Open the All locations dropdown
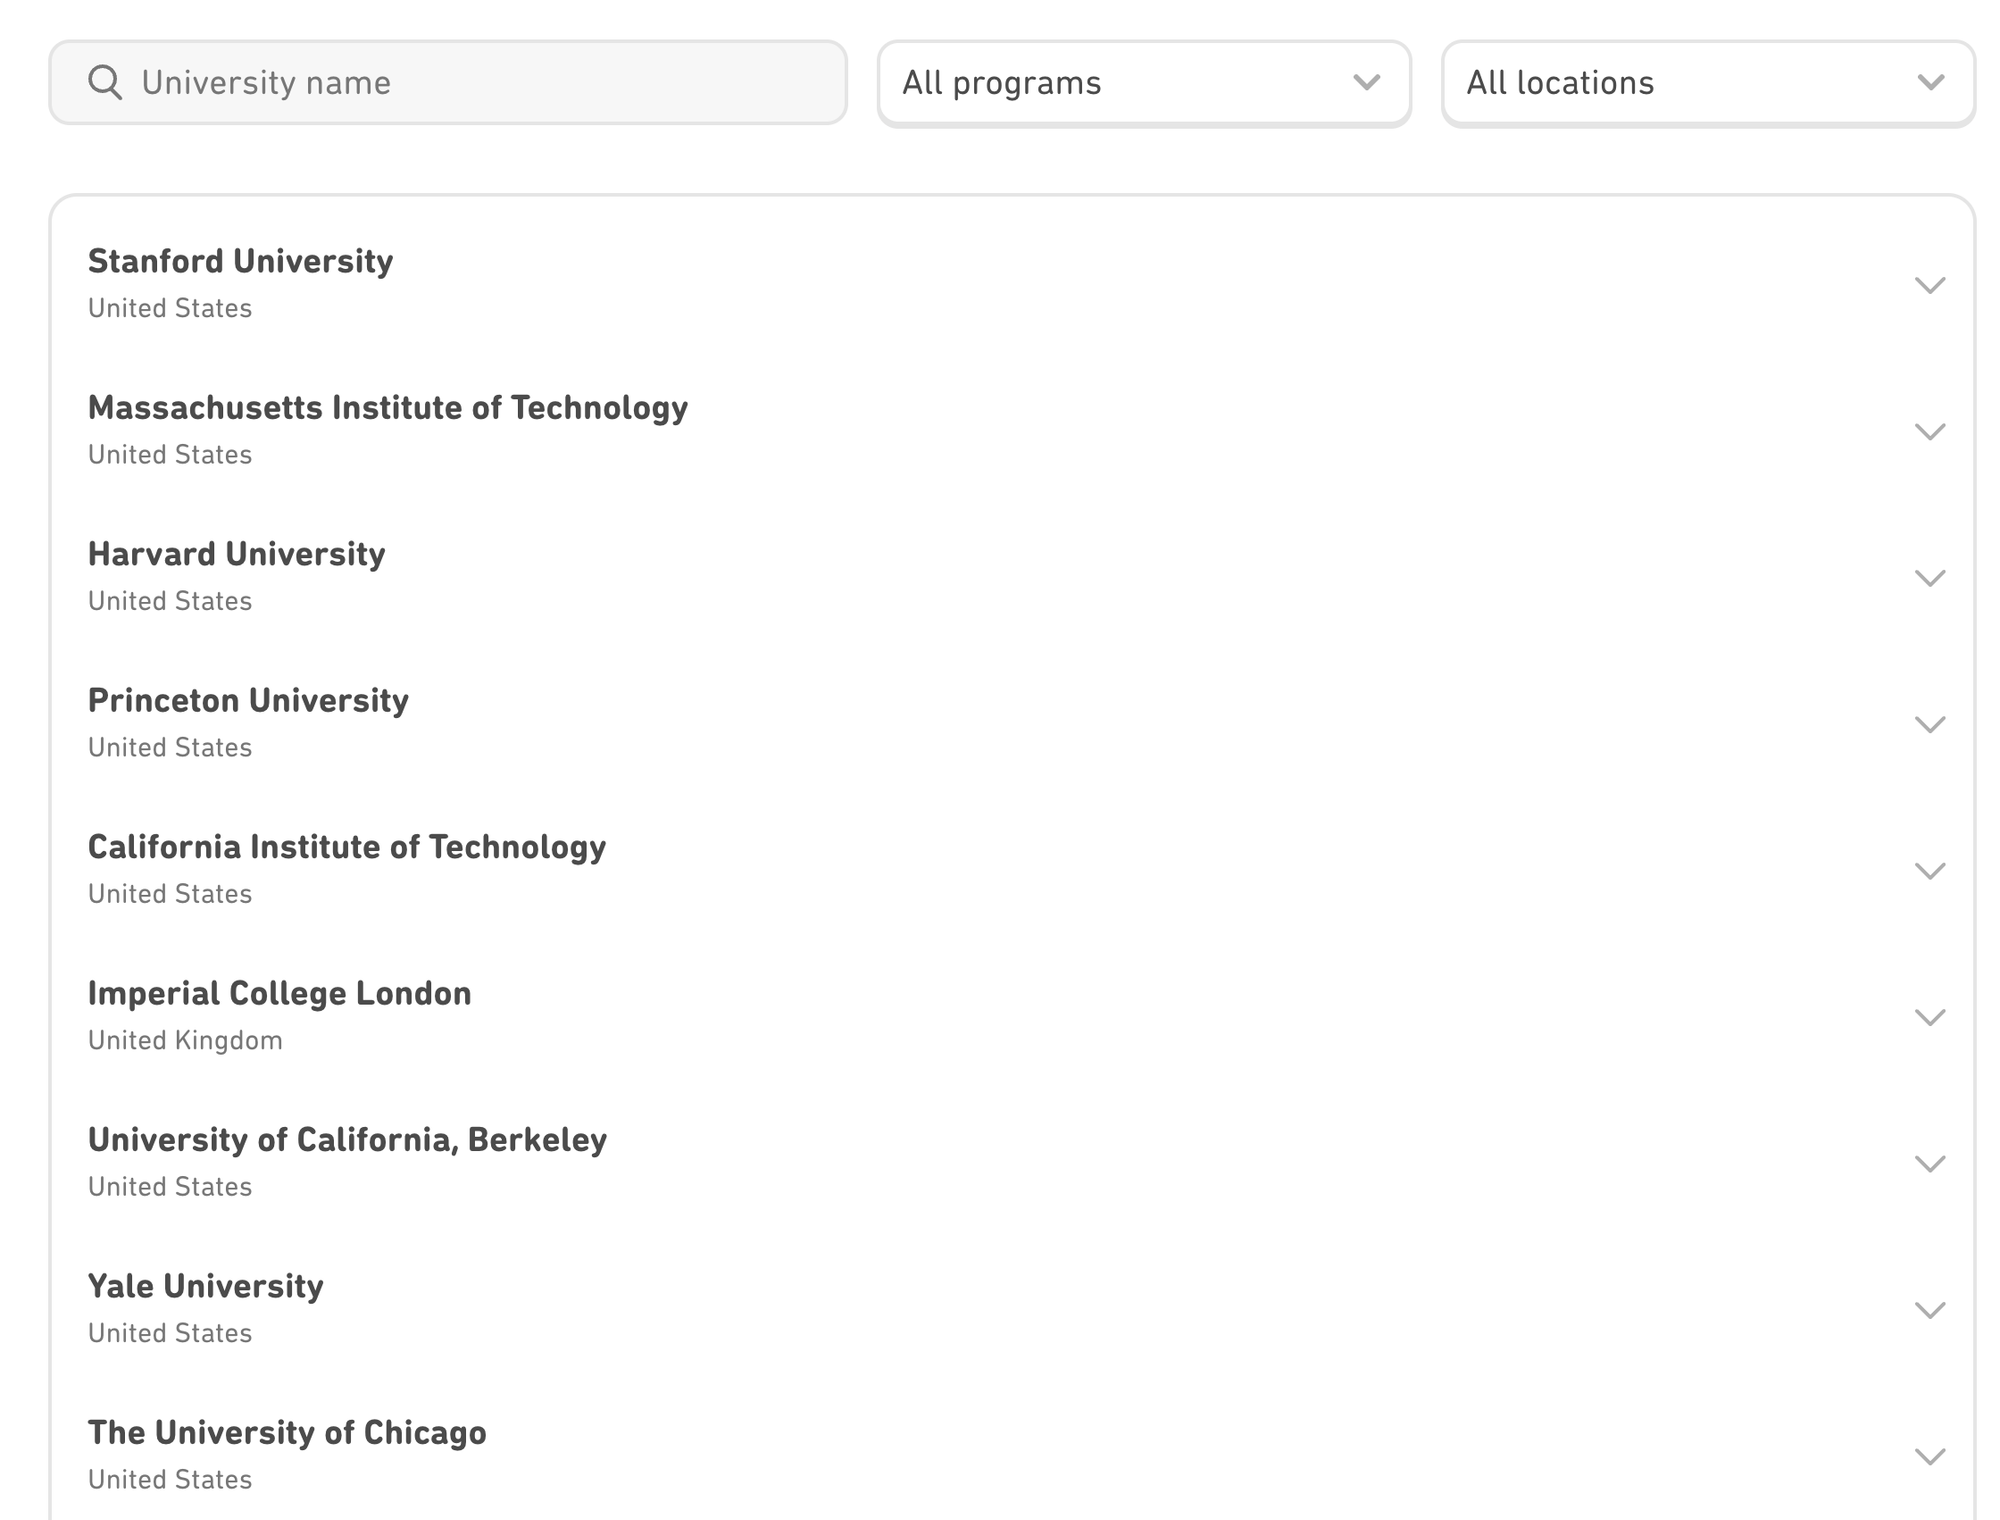Screen dimensions: 2000x1520 1708,83
